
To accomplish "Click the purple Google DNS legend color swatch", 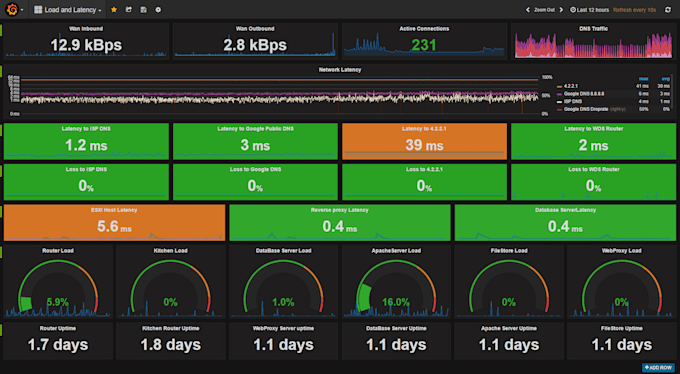I will (559, 94).
